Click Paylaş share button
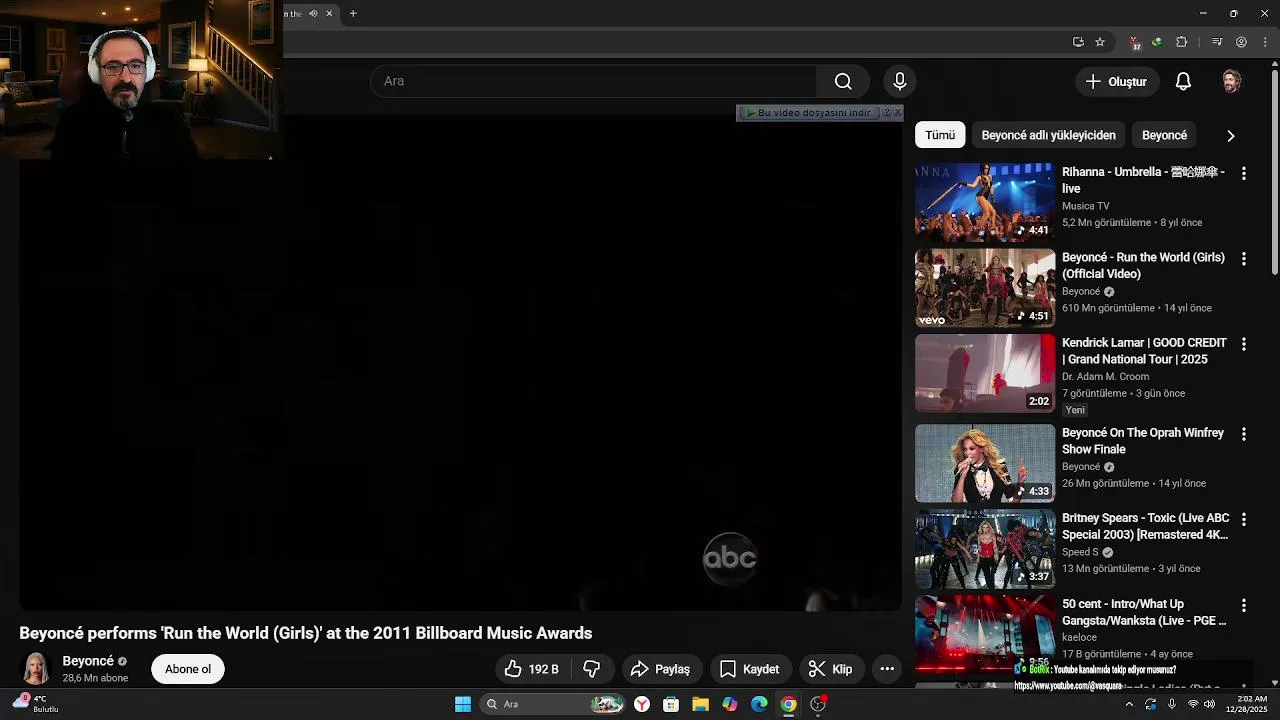Viewport: 1280px width, 720px height. 662,669
